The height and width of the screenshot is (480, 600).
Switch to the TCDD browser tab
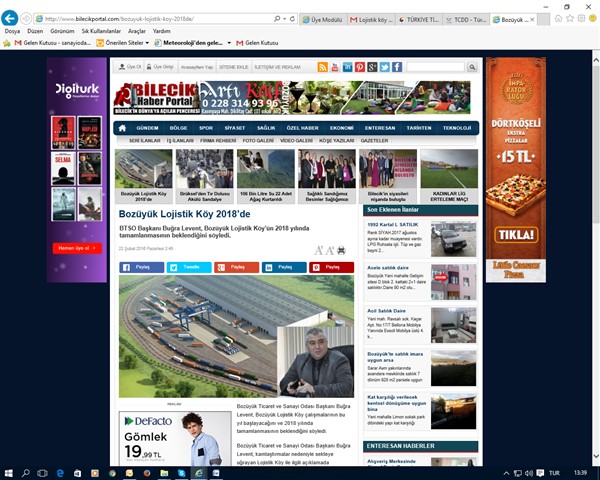[x=466, y=20]
